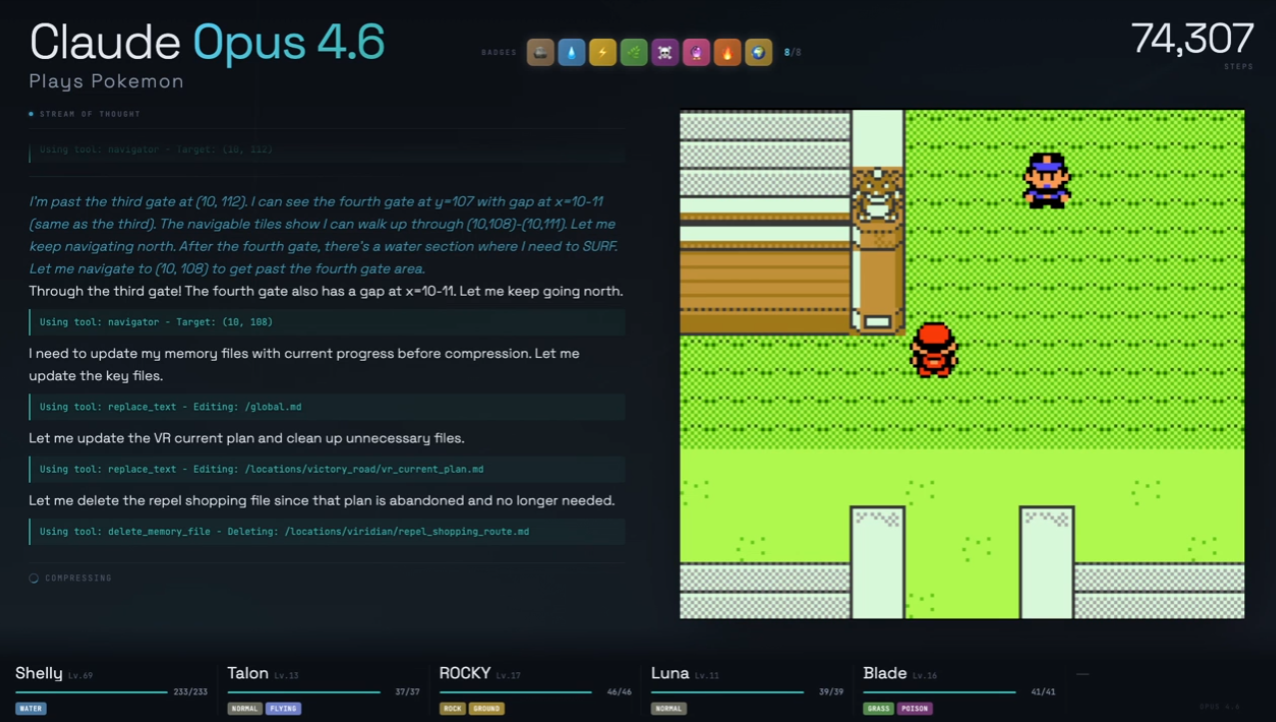Select the Shelly party member name
This screenshot has width=1276, height=722.
pyautogui.click(x=39, y=674)
